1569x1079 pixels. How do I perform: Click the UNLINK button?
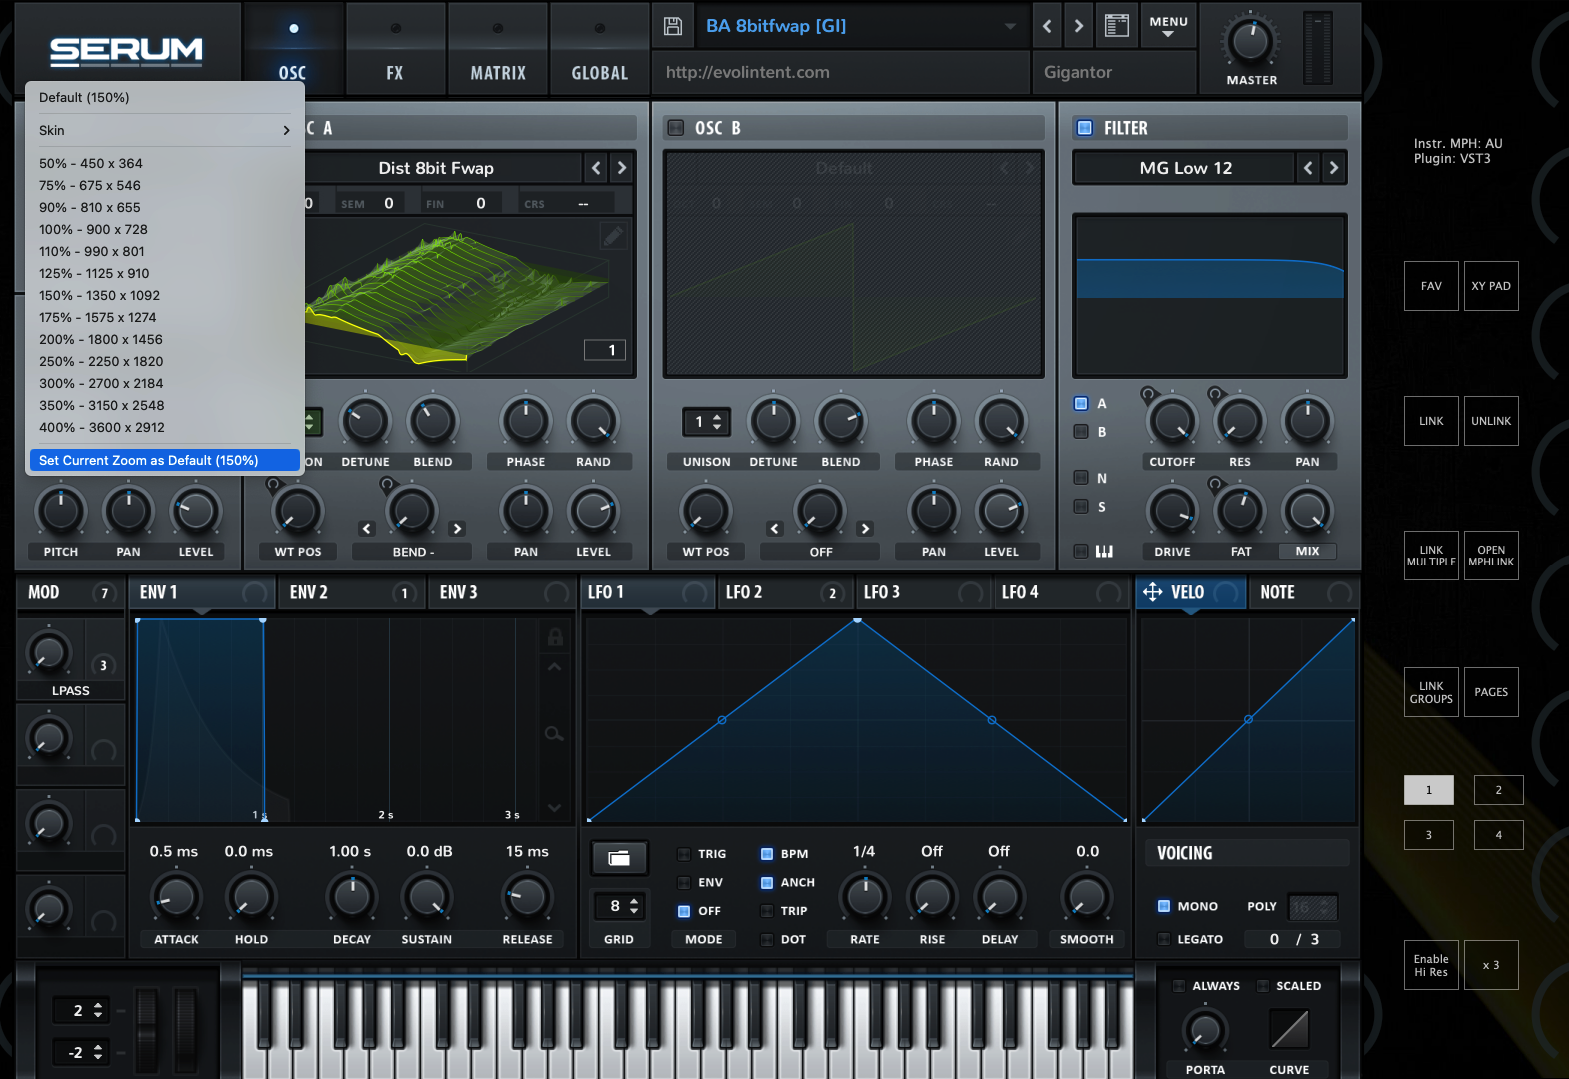1491,421
